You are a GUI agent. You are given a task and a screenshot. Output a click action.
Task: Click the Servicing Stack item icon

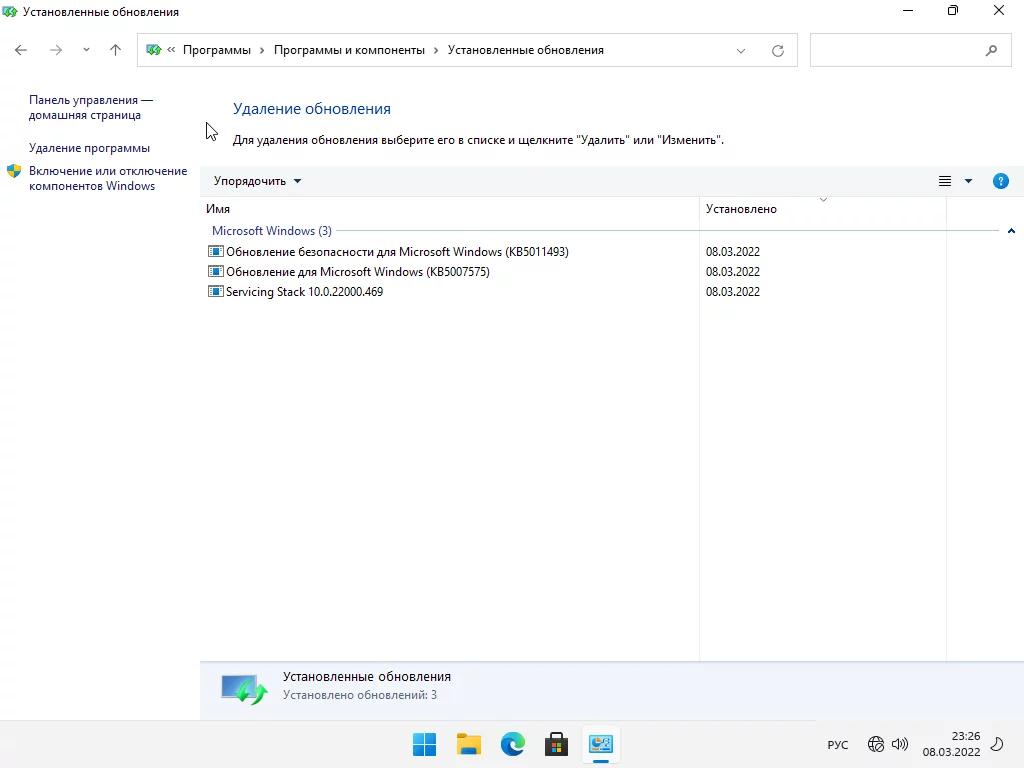tap(216, 292)
